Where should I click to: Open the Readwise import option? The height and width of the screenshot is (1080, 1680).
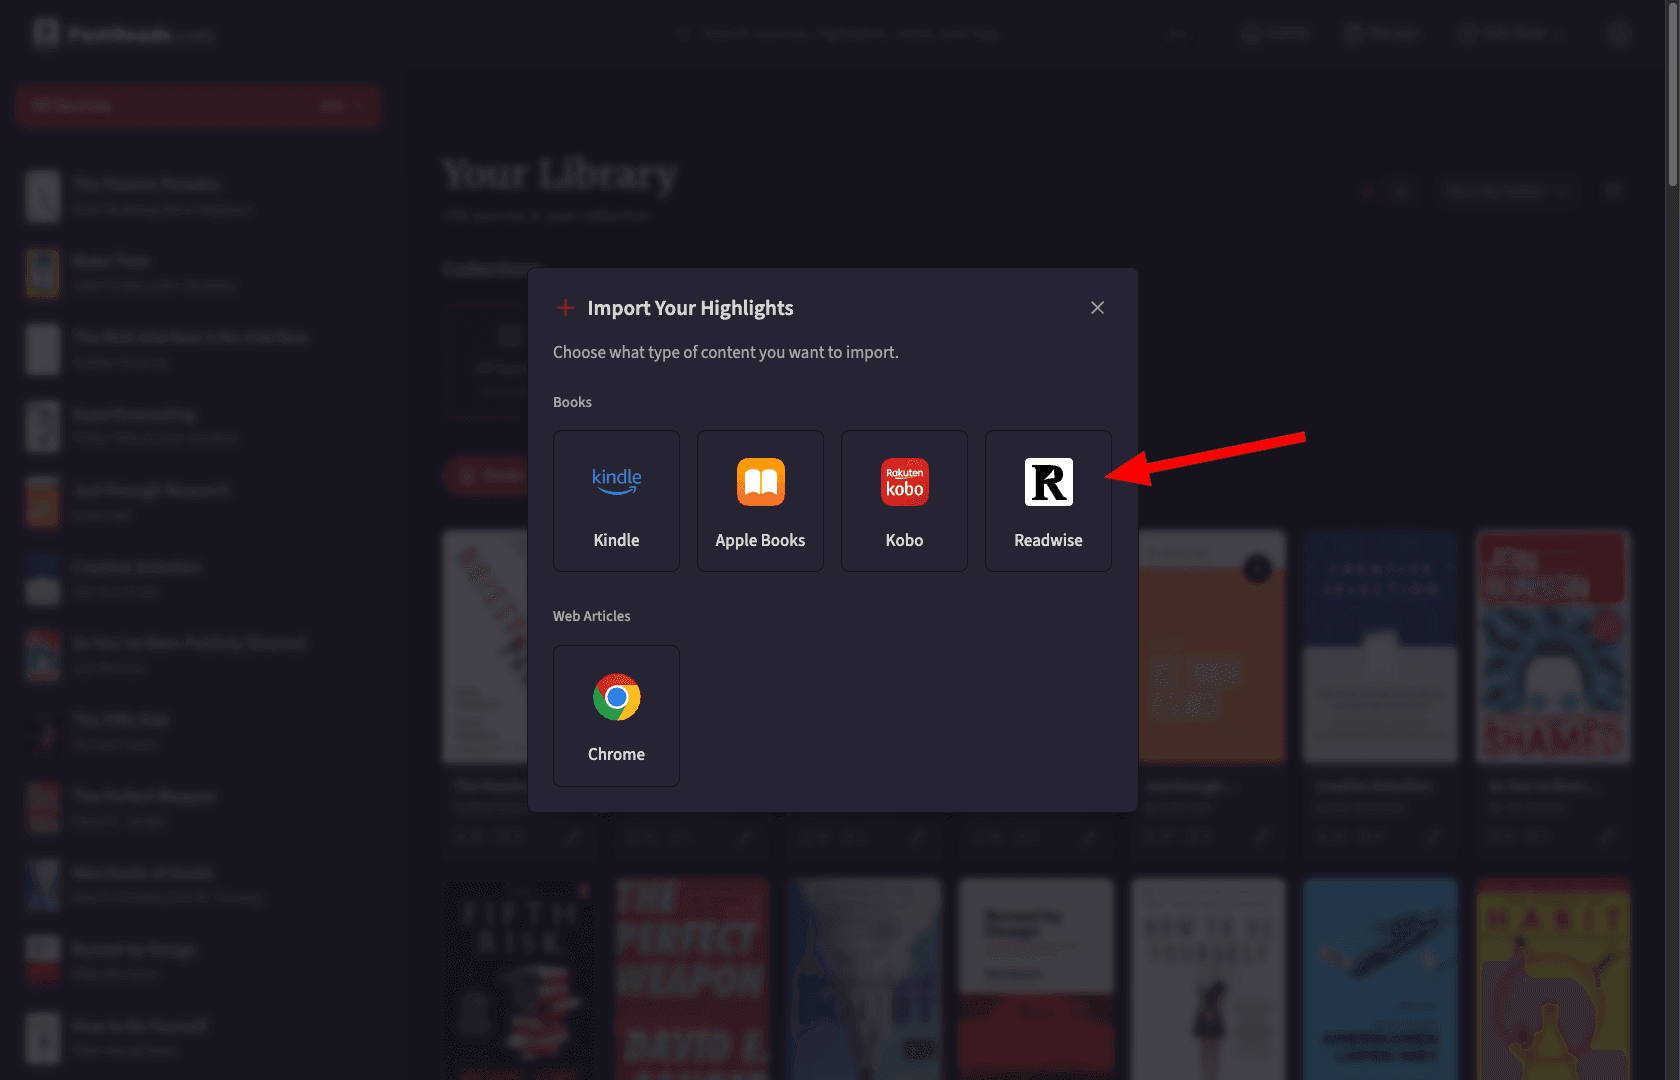pos(1048,501)
